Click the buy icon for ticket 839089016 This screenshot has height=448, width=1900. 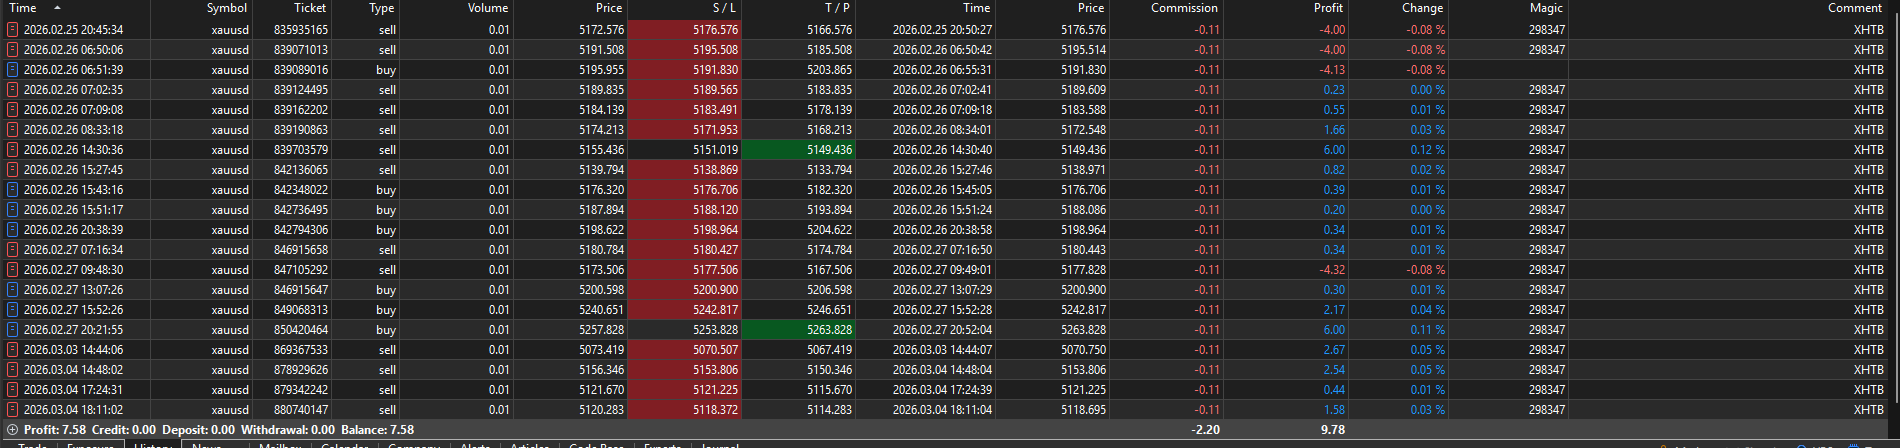click(x=13, y=70)
